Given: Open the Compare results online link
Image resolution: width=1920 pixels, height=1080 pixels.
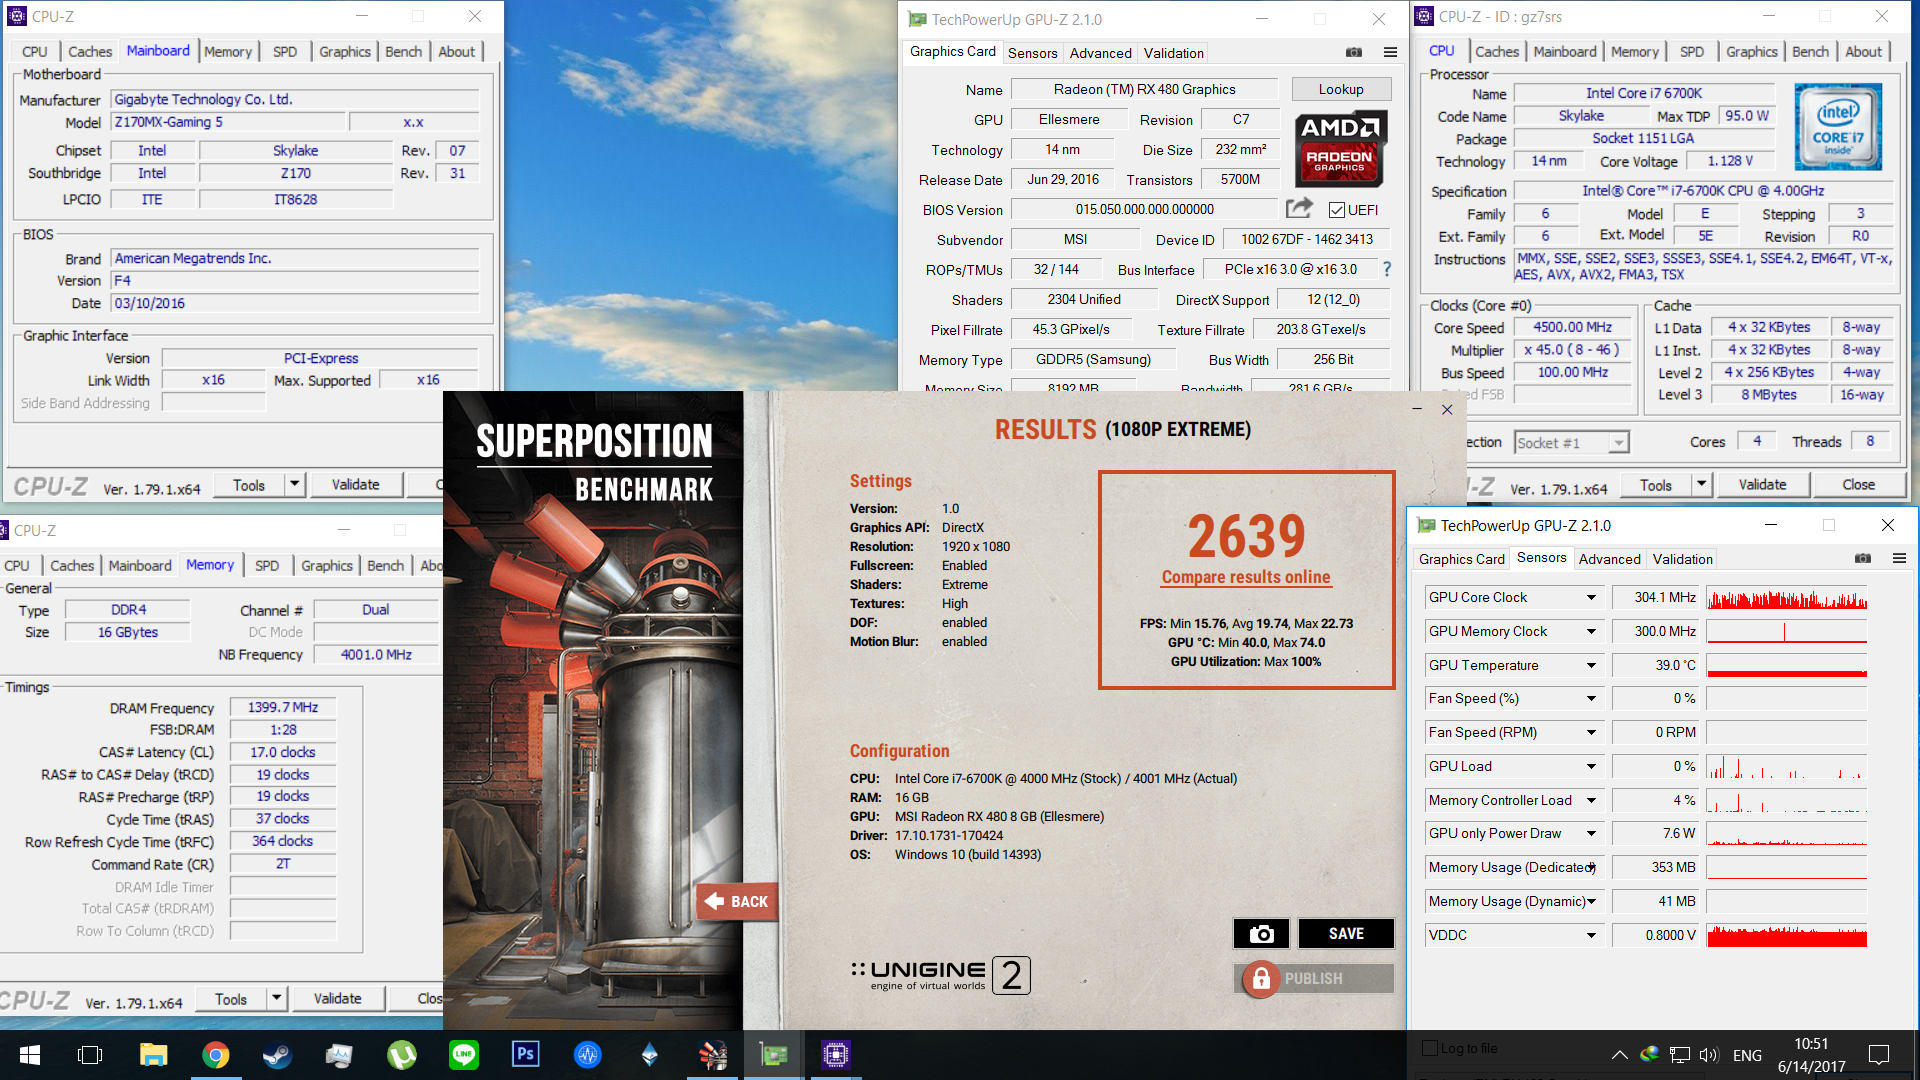Looking at the screenshot, I should click(x=1246, y=577).
